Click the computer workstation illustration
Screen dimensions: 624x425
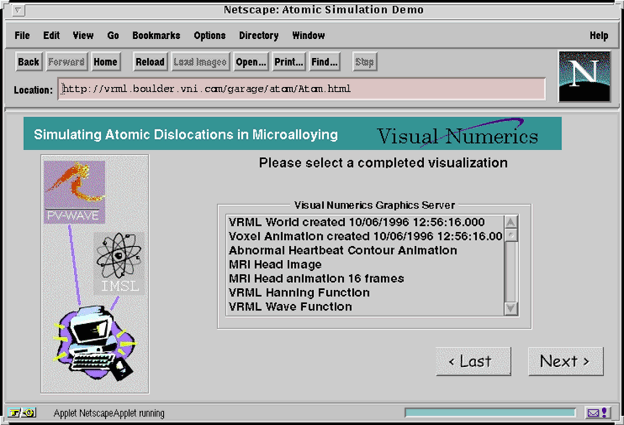point(96,342)
